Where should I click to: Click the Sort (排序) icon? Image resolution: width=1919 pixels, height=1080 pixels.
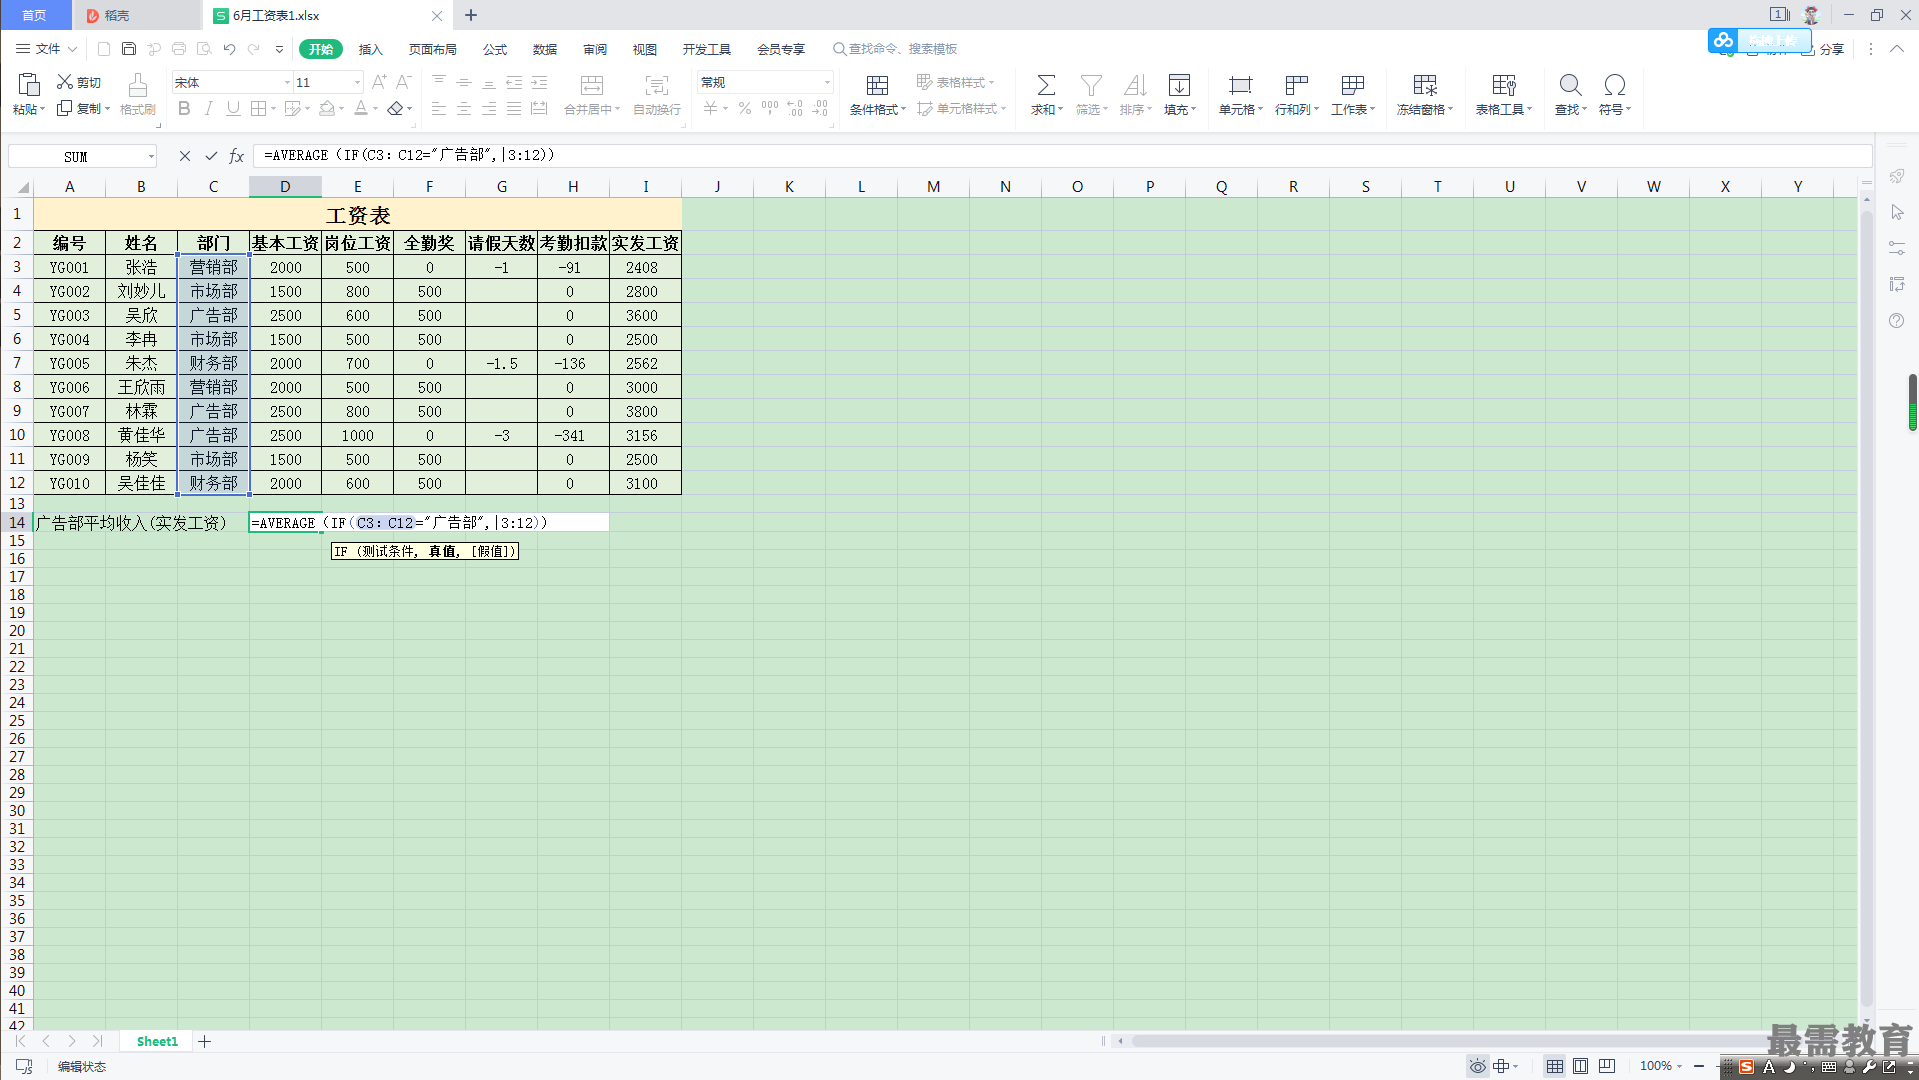pyautogui.click(x=1135, y=86)
